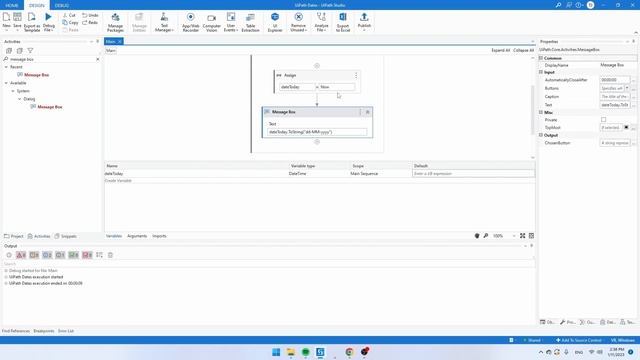This screenshot has width=640, height=360.
Task: Toggle green verbose filter in Output
Action: pos(73,255)
